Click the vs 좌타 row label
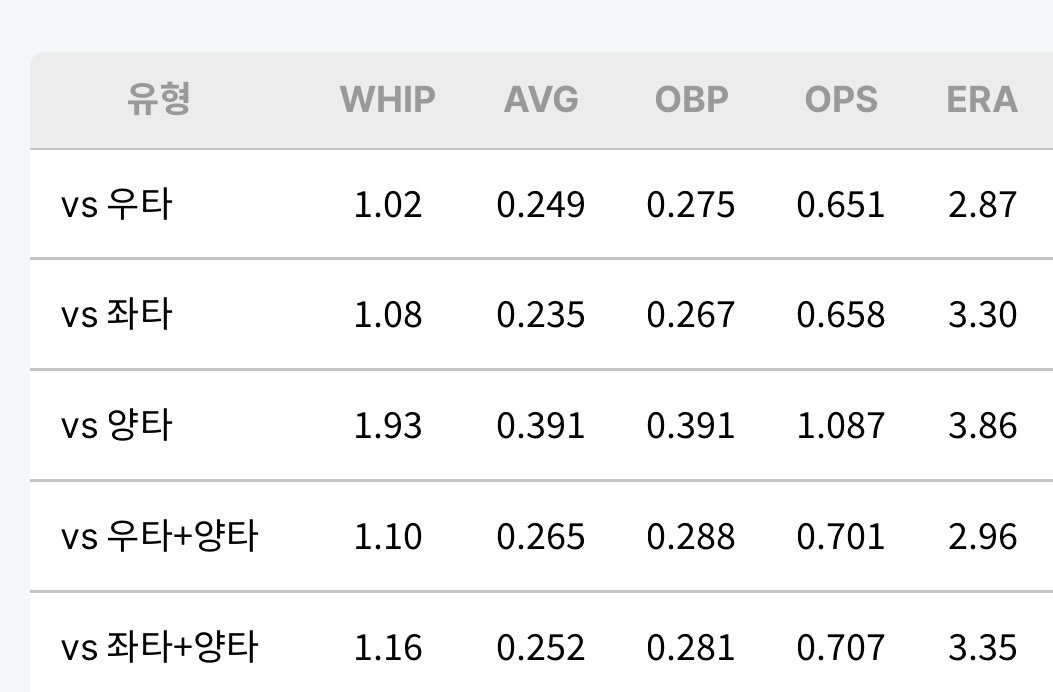Screen dimensions: 1053x692 click(117, 314)
